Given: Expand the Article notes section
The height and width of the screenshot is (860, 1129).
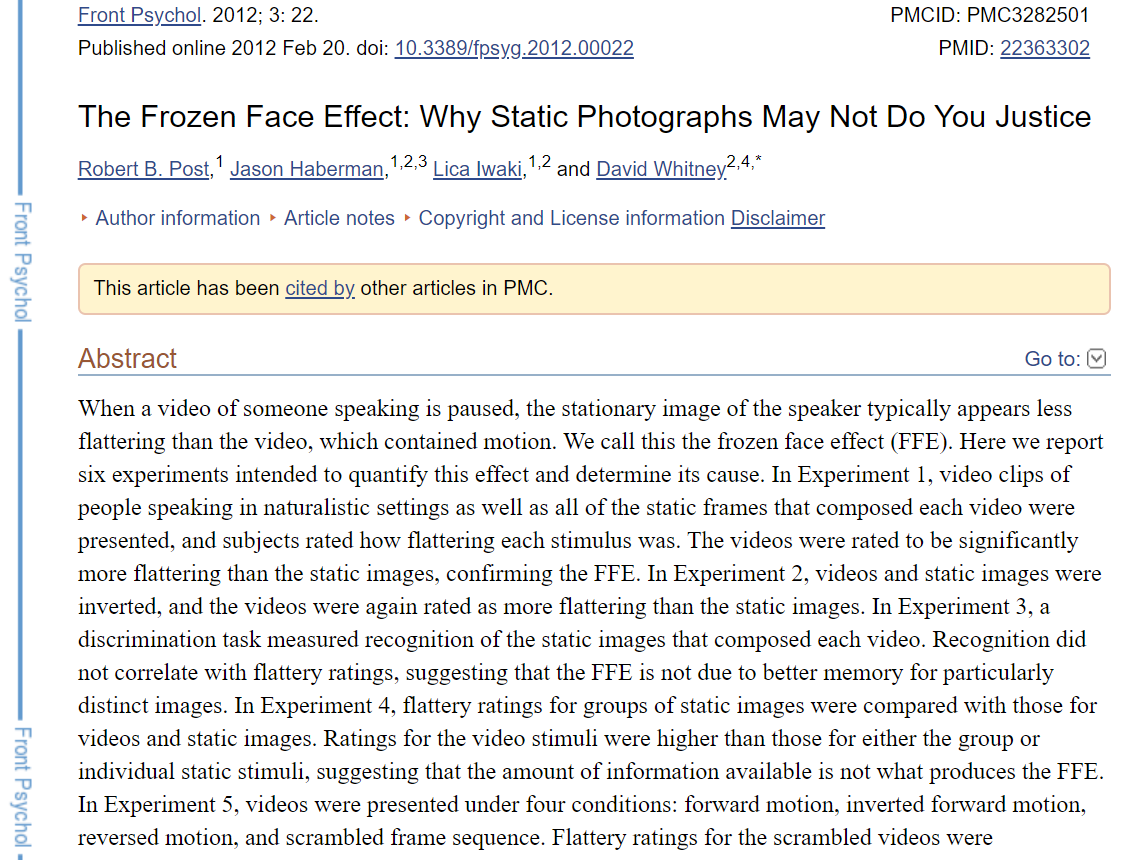Looking at the screenshot, I should pyautogui.click(x=339, y=218).
